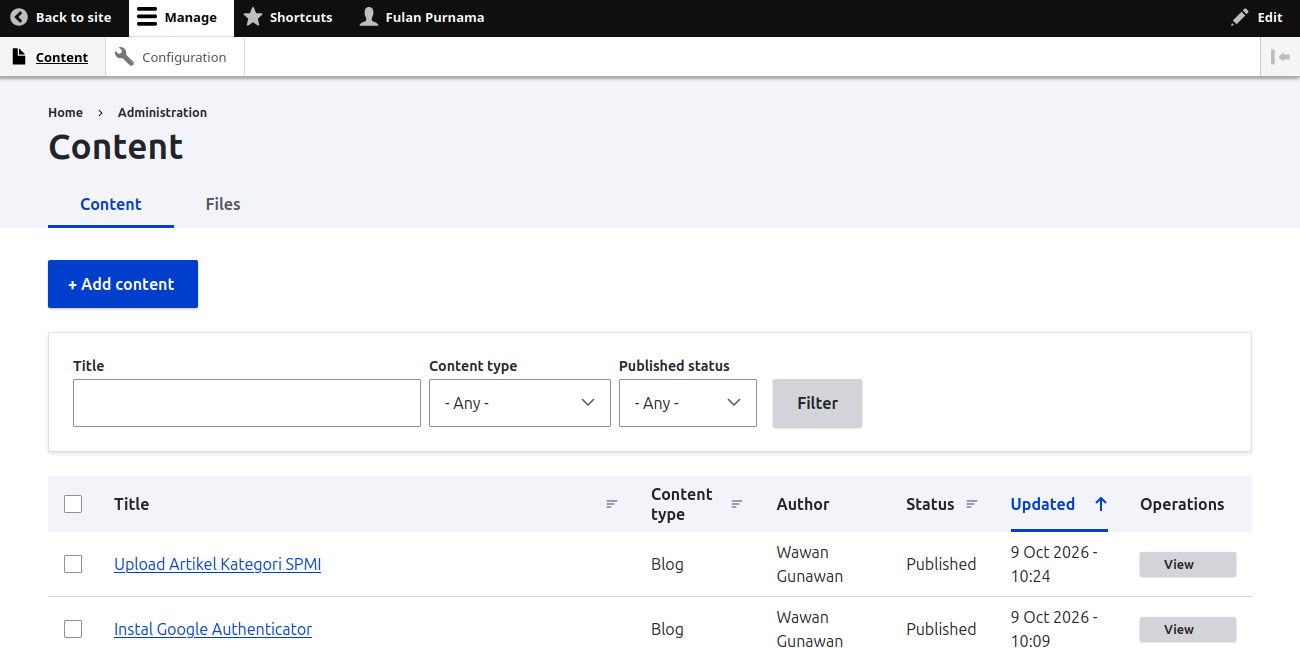Open the Instal Google Authenticator link
The height and width of the screenshot is (648, 1300).
(x=213, y=629)
